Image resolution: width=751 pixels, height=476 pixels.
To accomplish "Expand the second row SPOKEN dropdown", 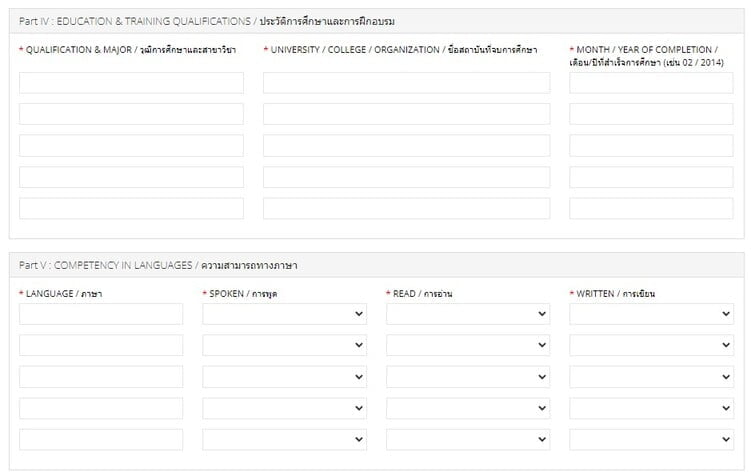I will [x=284, y=345].
